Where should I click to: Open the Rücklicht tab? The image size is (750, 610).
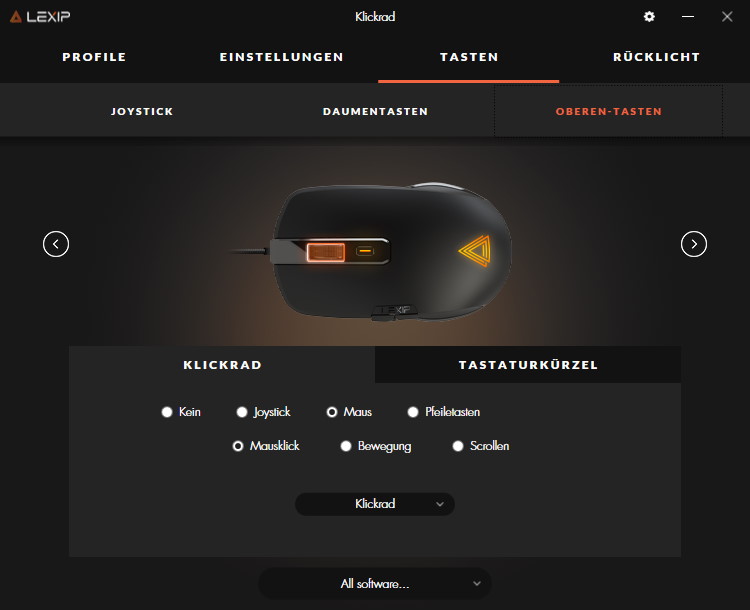point(656,57)
